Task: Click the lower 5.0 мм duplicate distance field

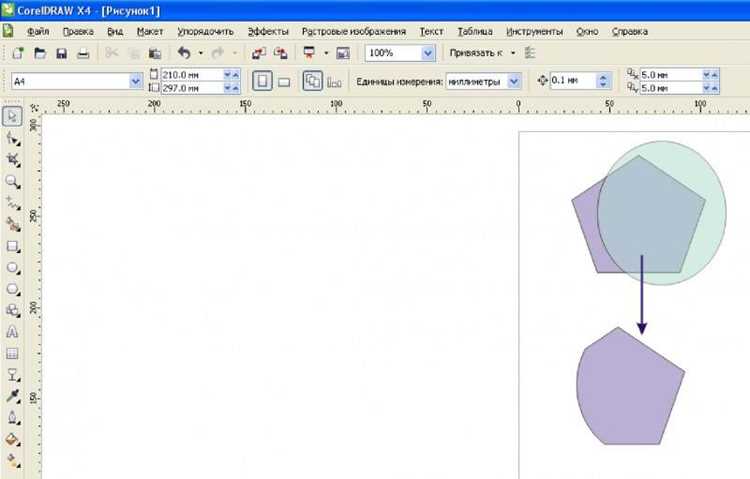Action: 671,88
